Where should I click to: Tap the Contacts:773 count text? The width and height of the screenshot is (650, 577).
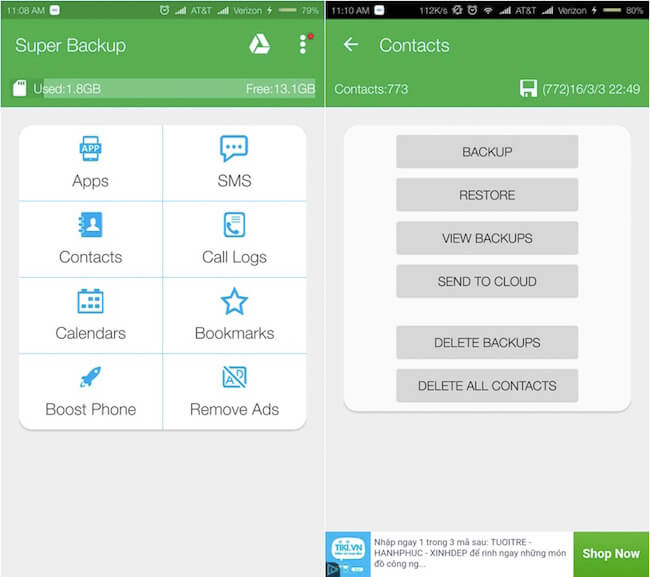pyautogui.click(x=371, y=89)
